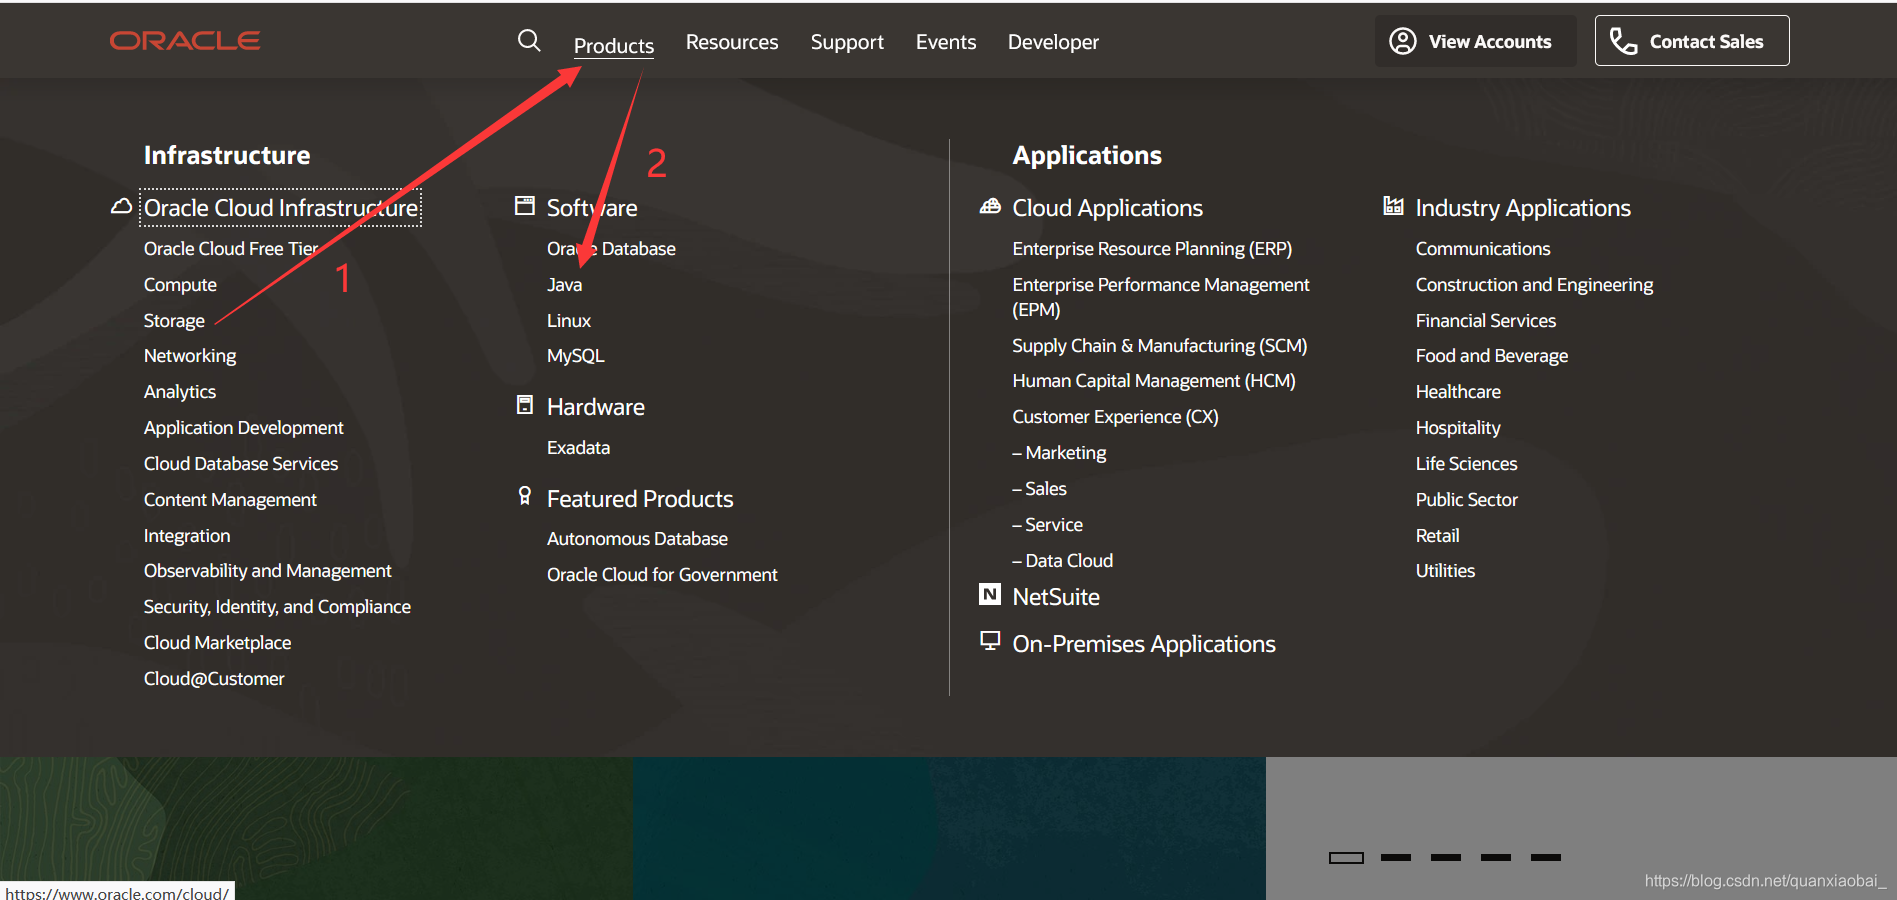Select MySQL under Software
Screen dimensions: 1897x900
pos(576,356)
